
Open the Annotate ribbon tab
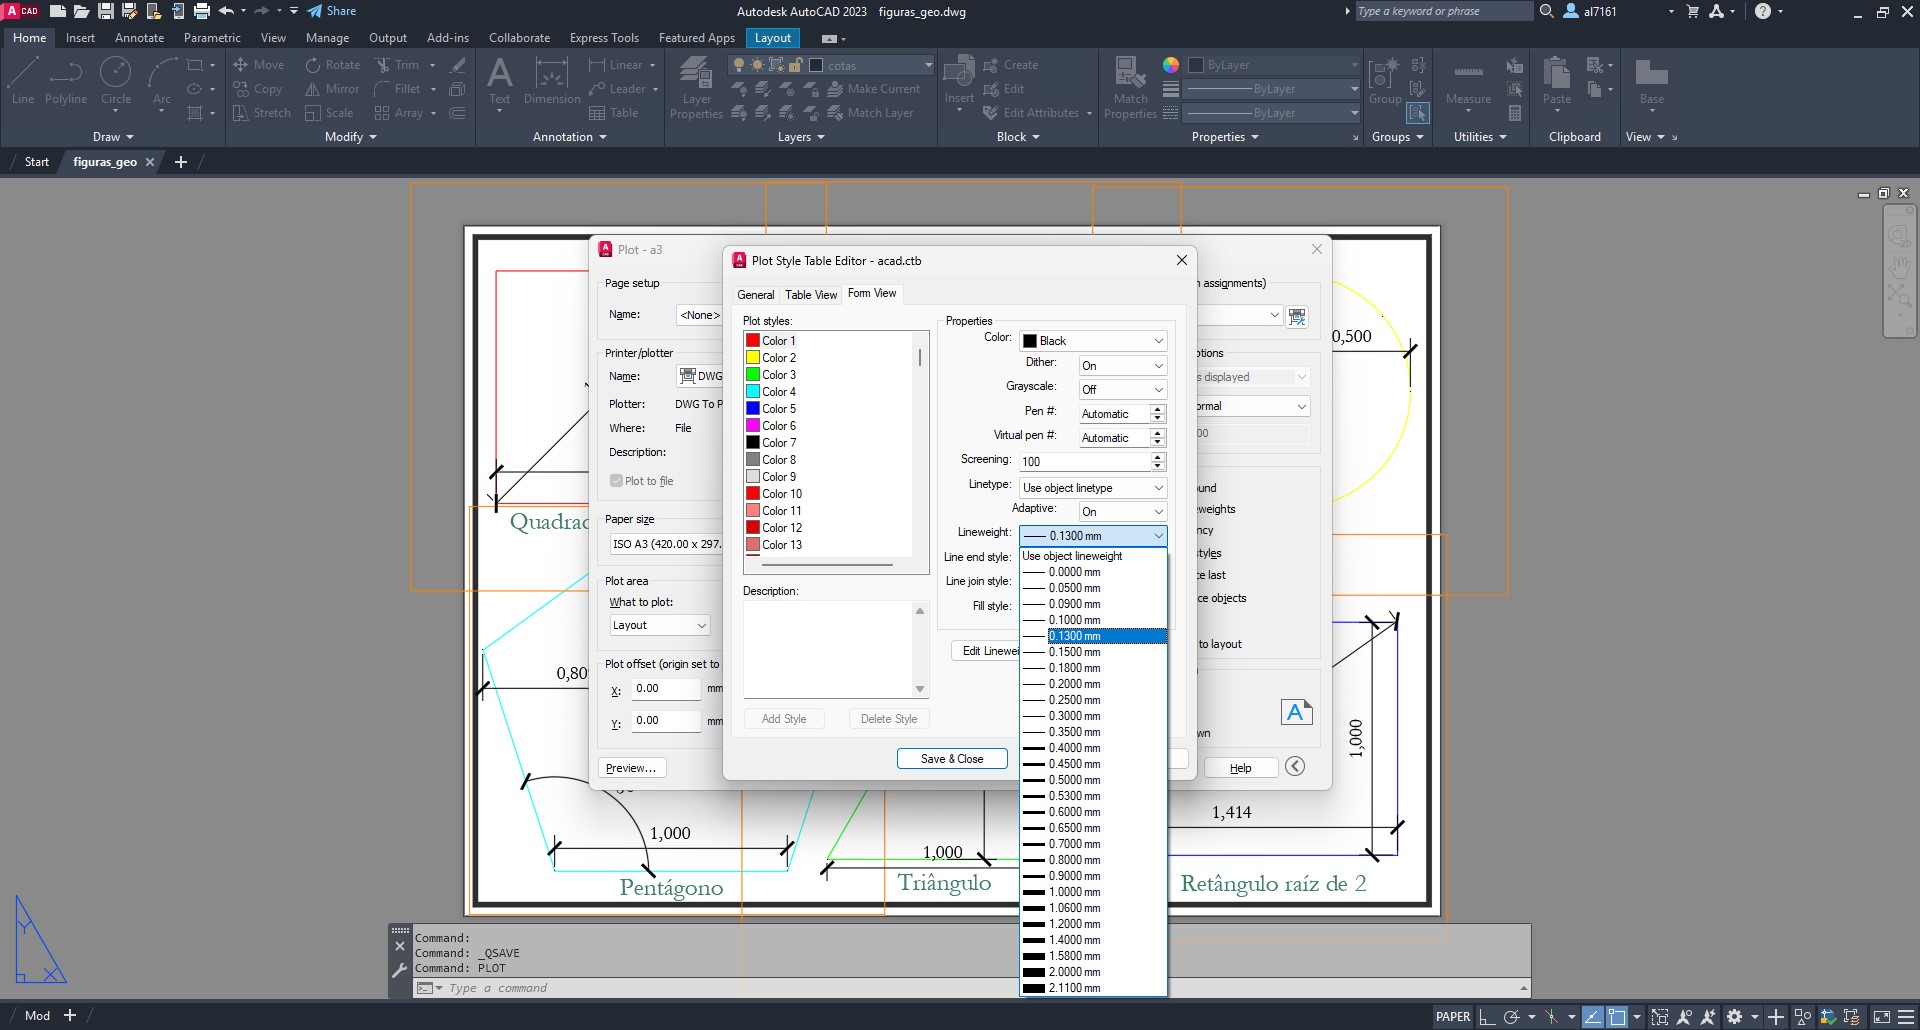(139, 38)
